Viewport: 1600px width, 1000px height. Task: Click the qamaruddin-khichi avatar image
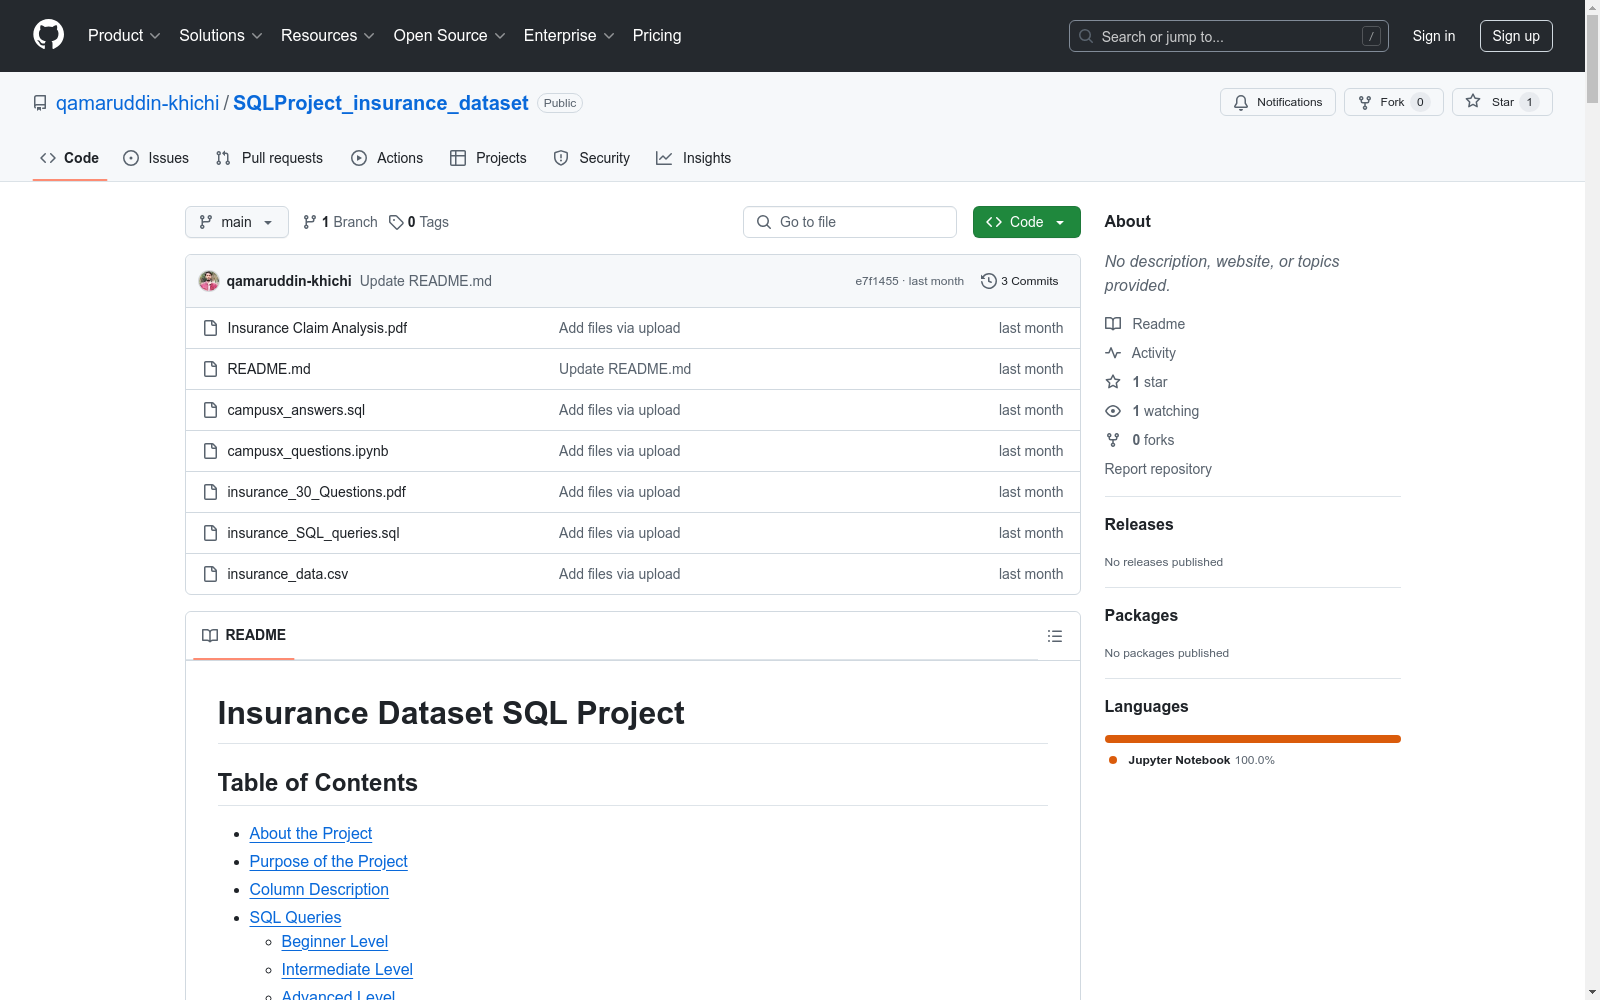click(x=209, y=281)
